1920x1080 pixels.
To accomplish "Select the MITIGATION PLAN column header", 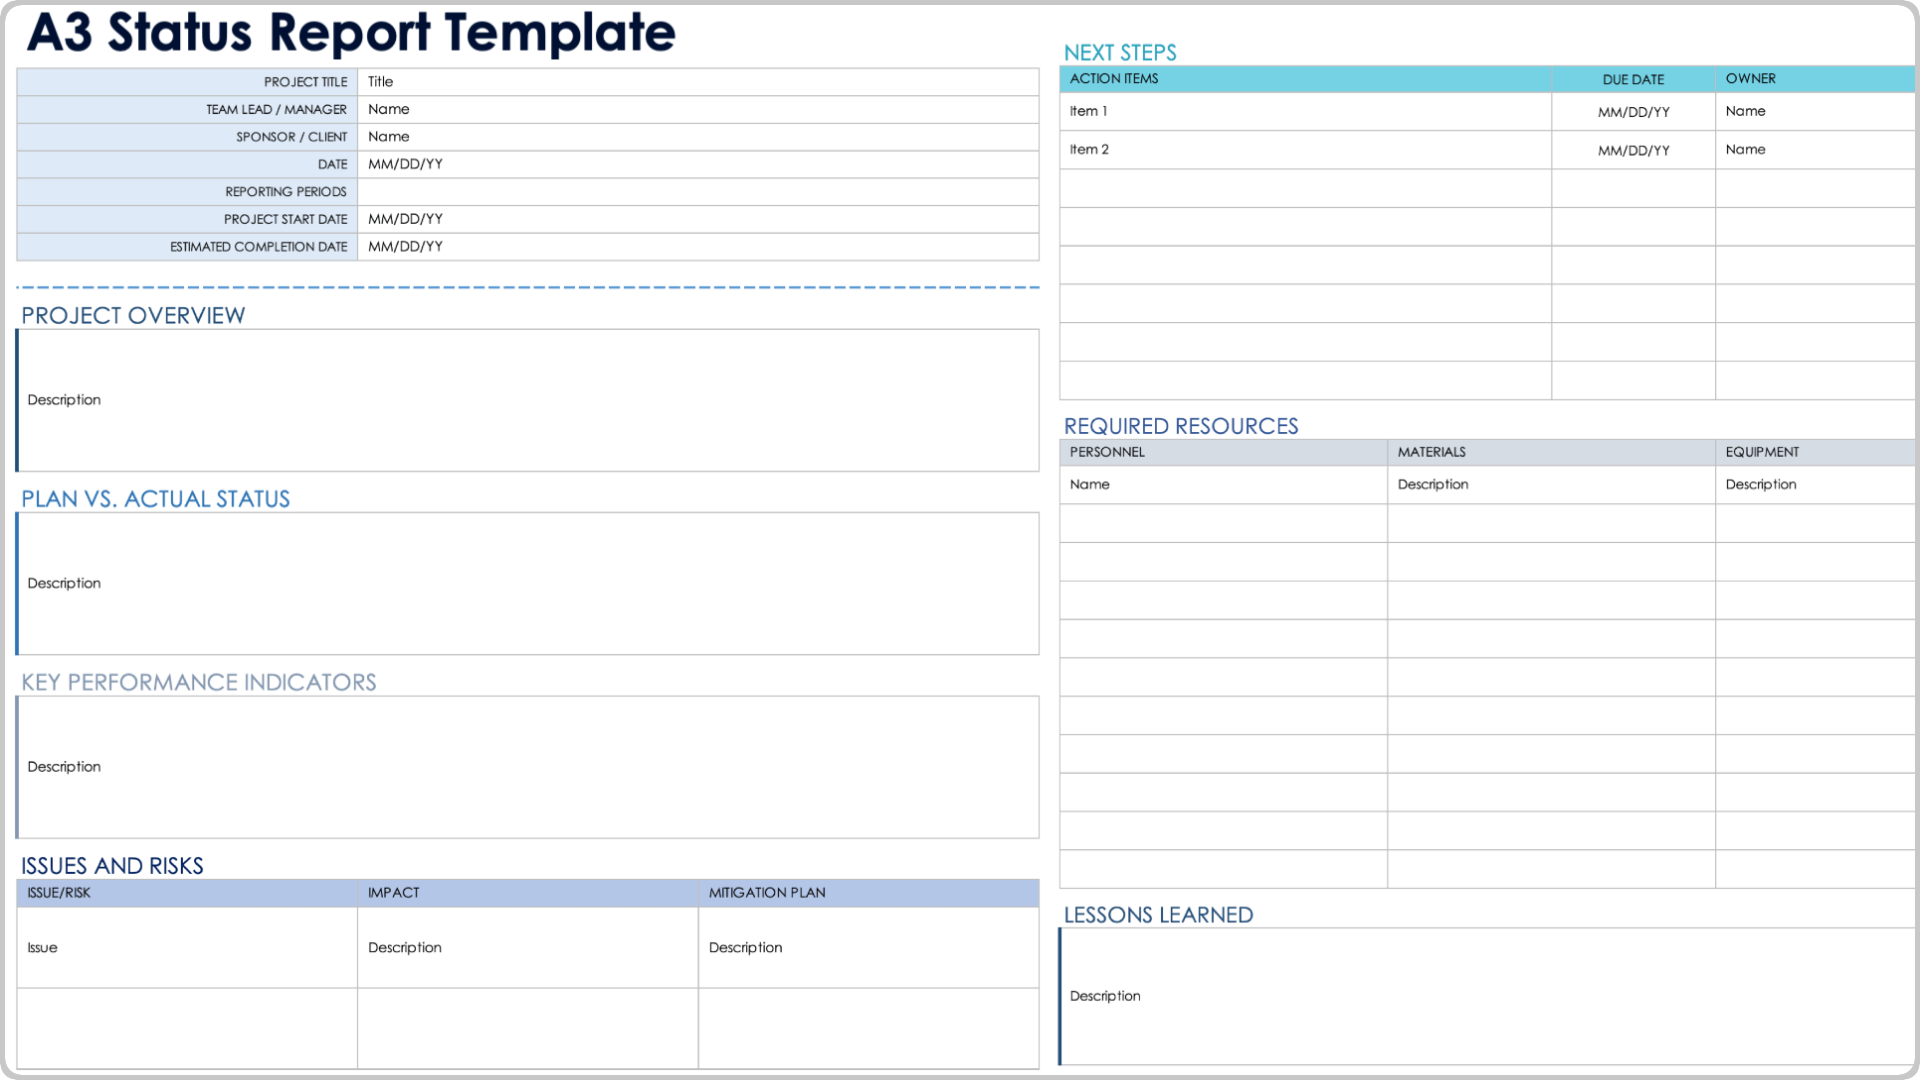I will tap(869, 893).
